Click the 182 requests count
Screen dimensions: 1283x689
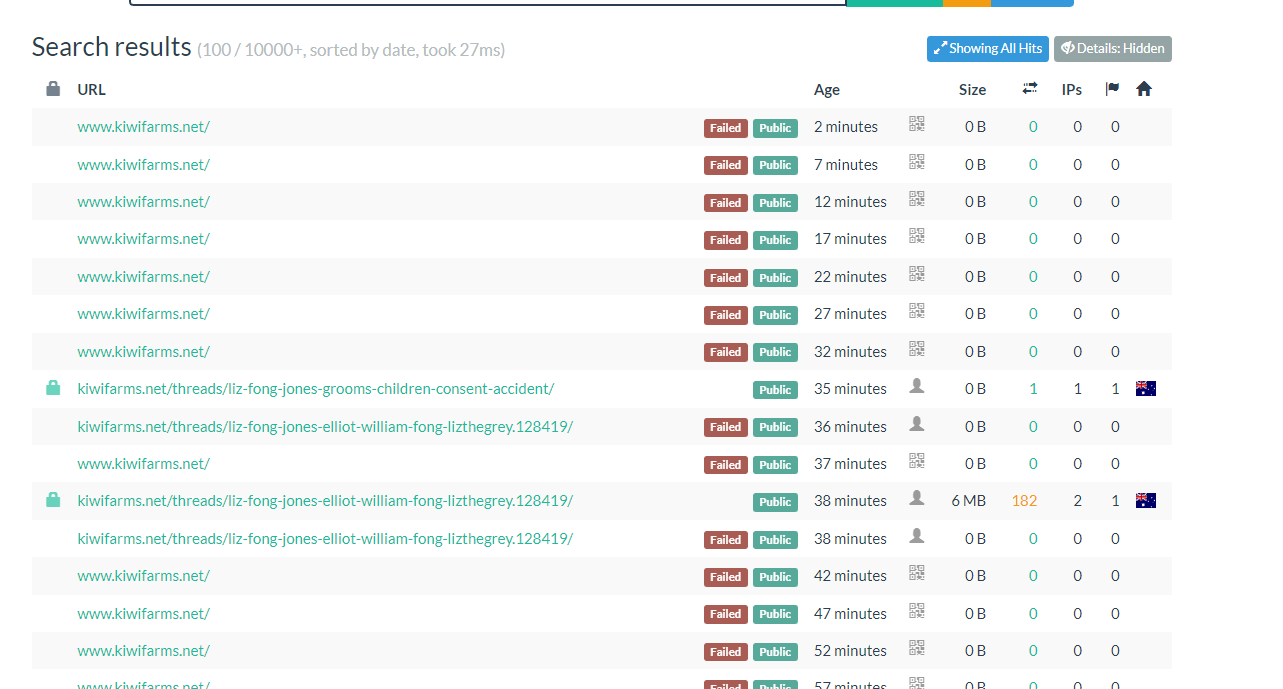pyautogui.click(x=1024, y=501)
